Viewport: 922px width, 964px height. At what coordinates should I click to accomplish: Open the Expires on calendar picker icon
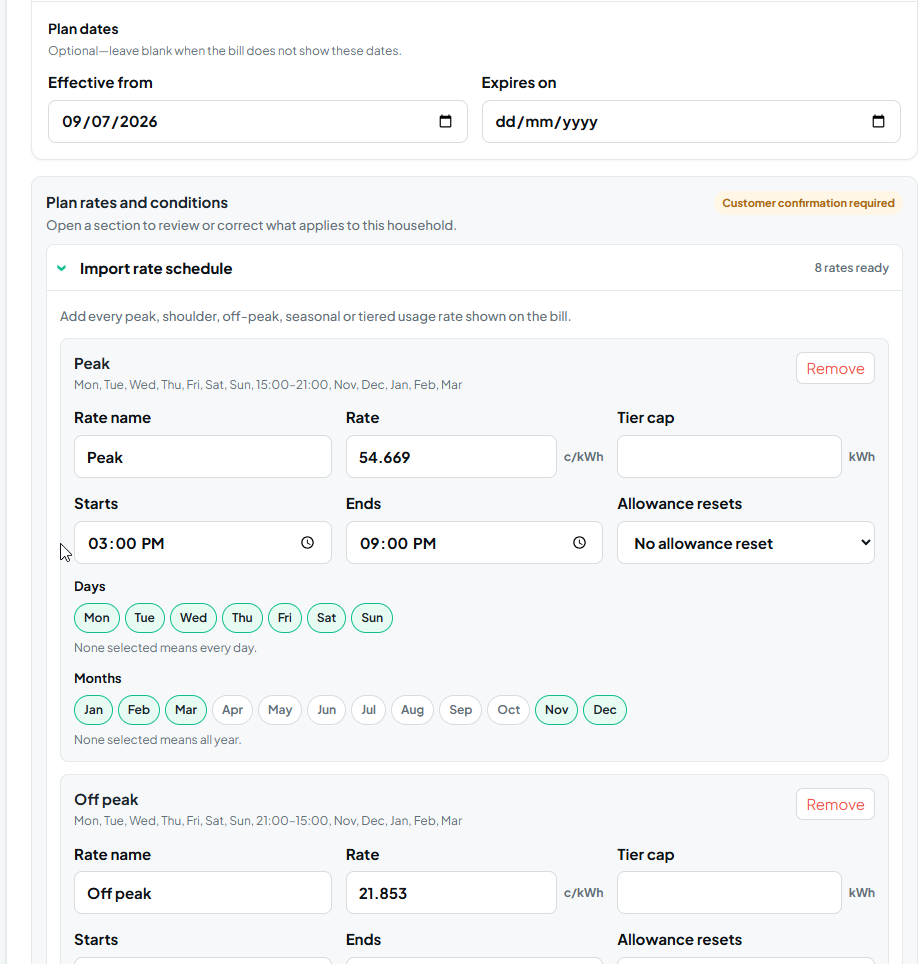[x=878, y=122]
